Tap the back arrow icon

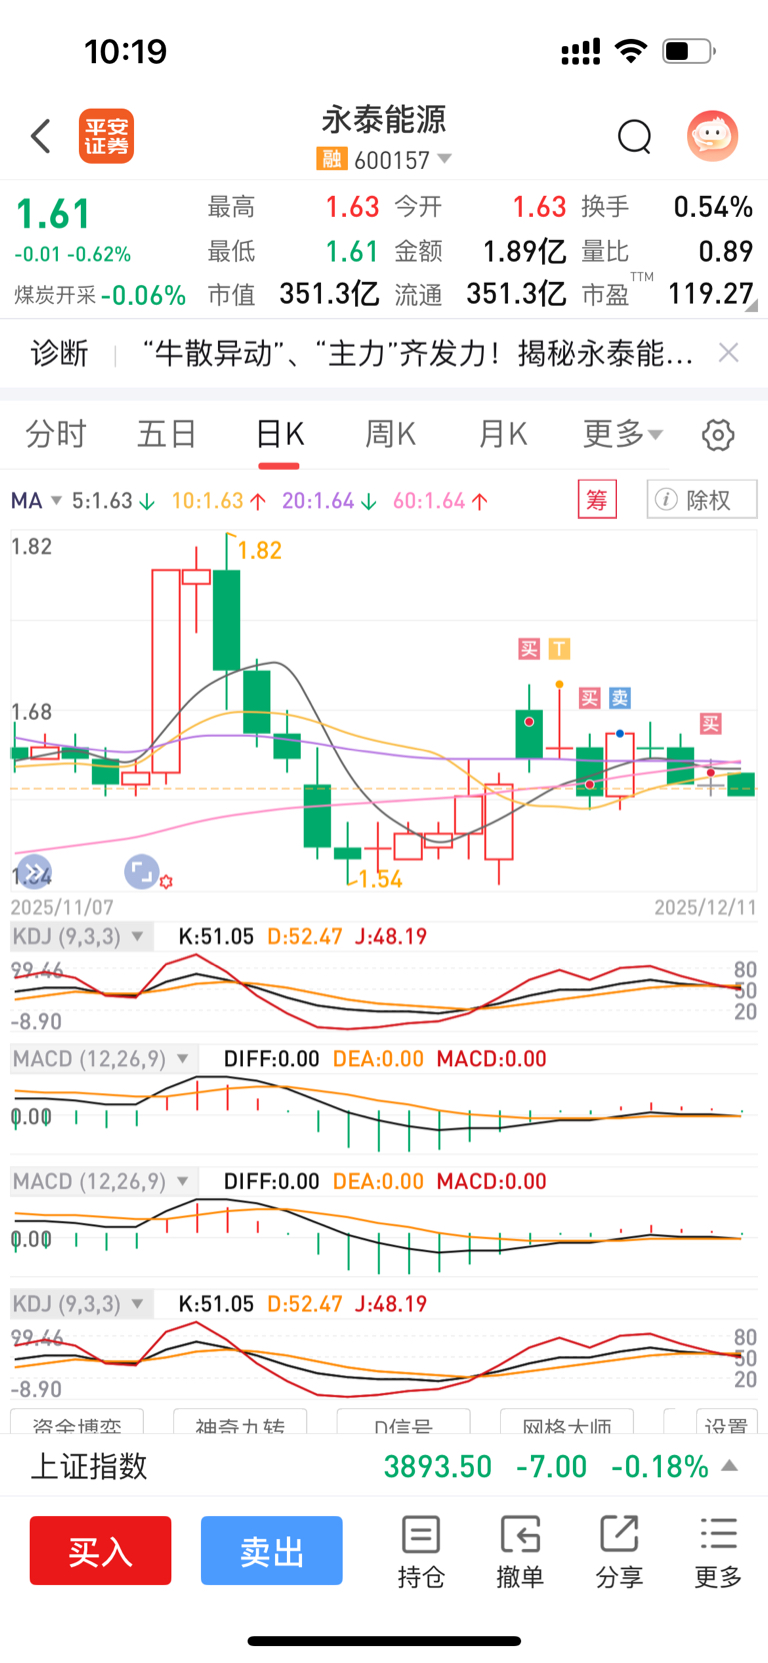click(x=41, y=136)
